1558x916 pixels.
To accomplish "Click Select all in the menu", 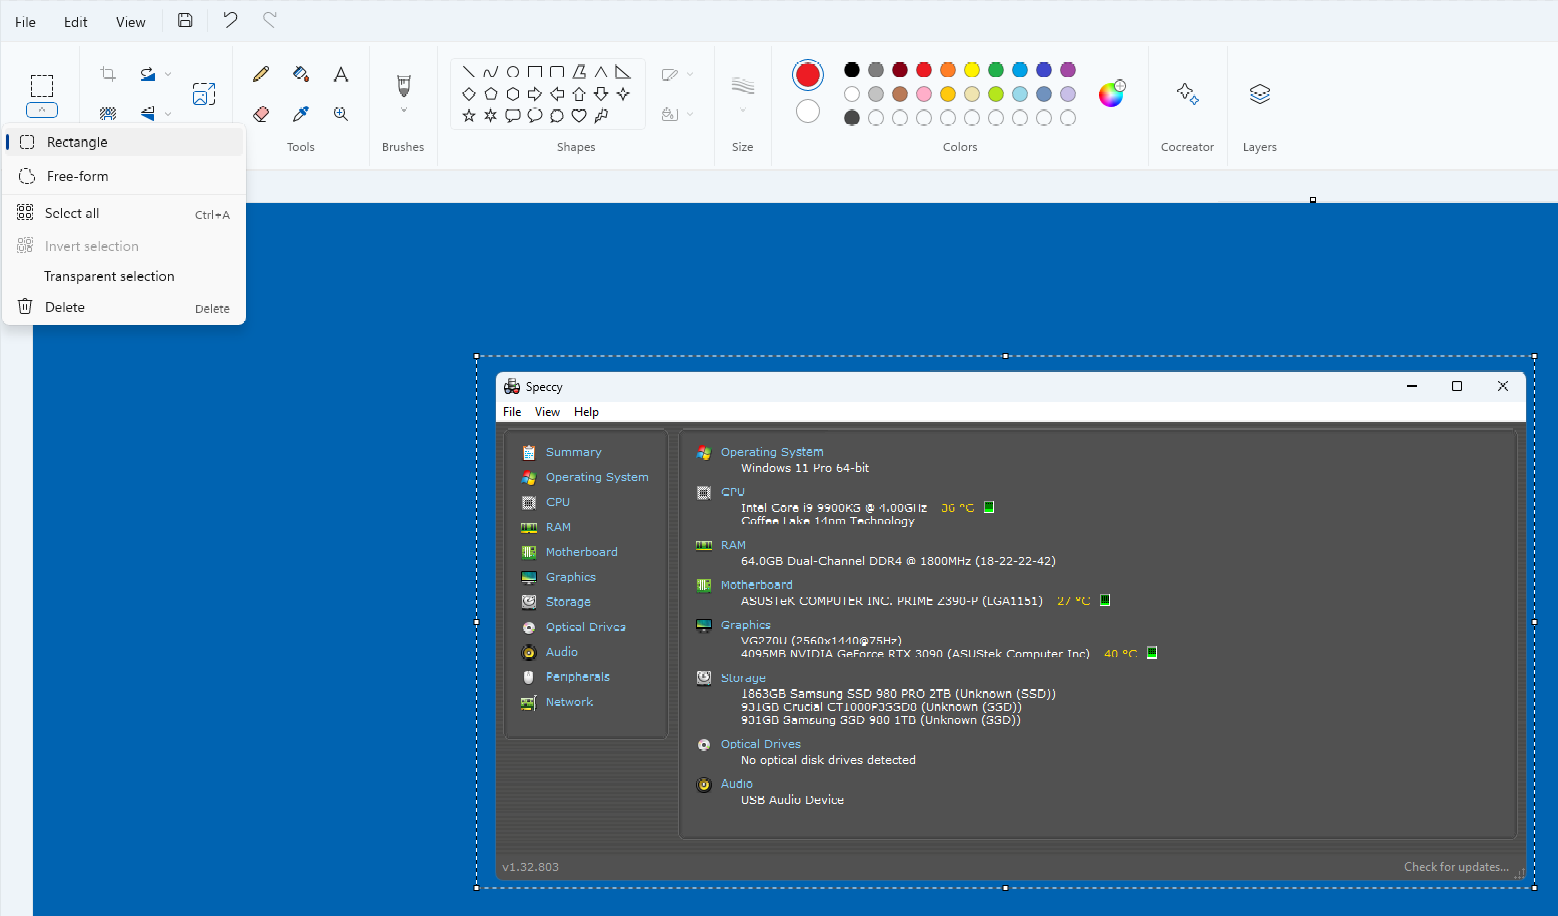I will [x=124, y=213].
